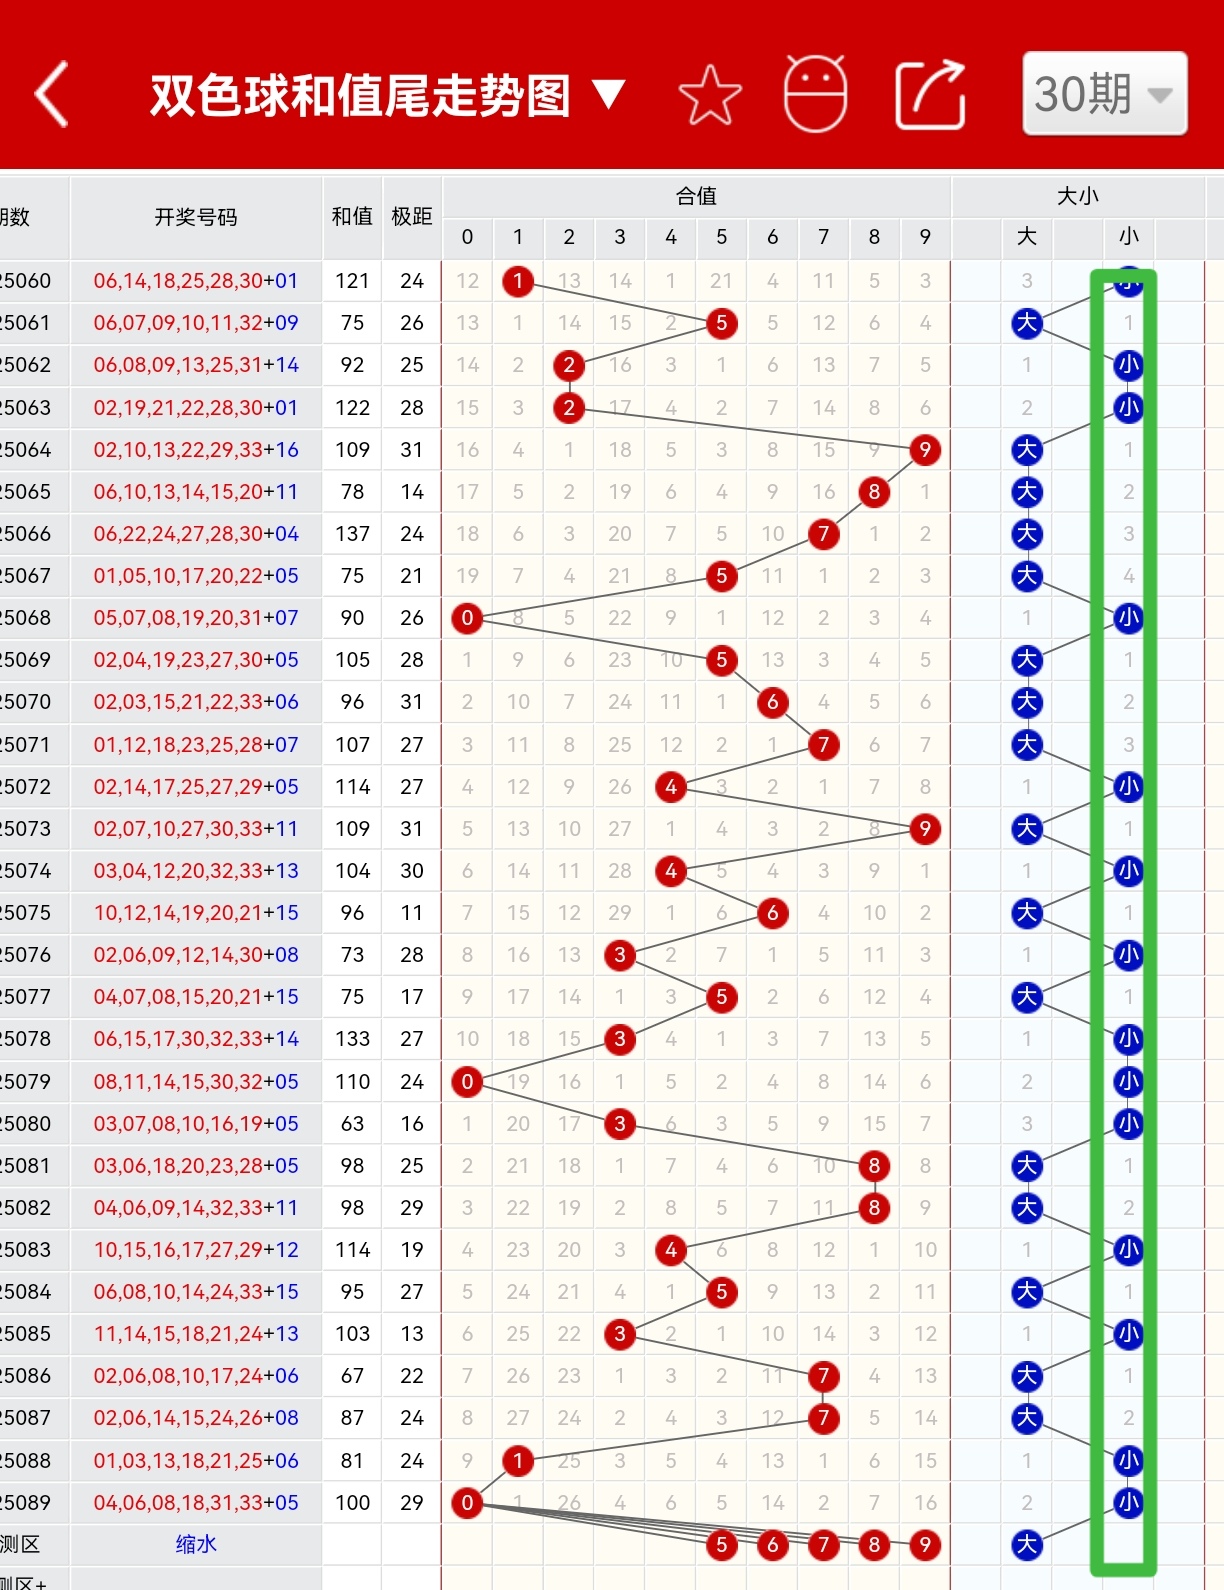Click sum value 133 in row 25078
The height and width of the screenshot is (1590, 1224).
click(x=352, y=1039)
